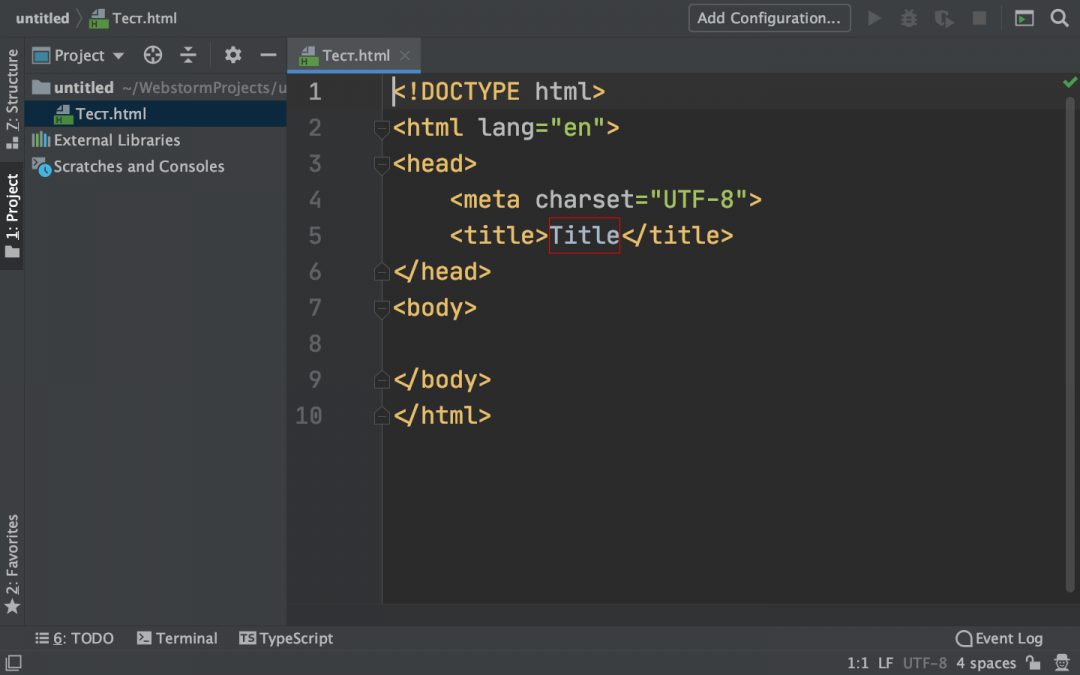Close the Тест.html editor tab
This screenshot has height=675, width=1080.
[x=405, y=56]
